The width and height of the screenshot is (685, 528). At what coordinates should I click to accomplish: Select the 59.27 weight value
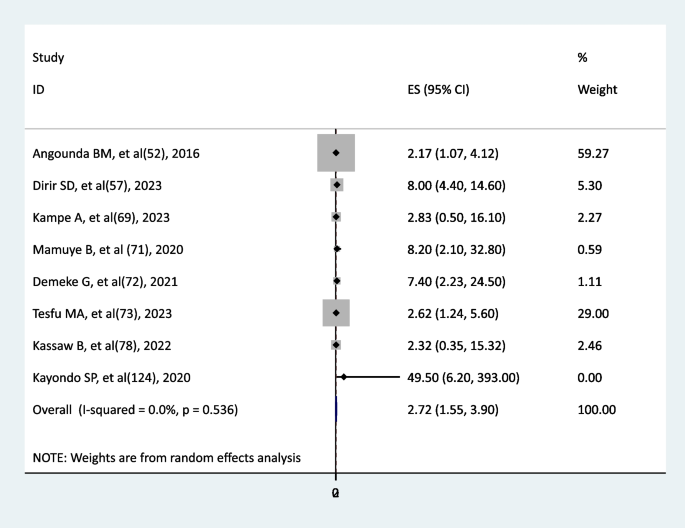(594, 152)
